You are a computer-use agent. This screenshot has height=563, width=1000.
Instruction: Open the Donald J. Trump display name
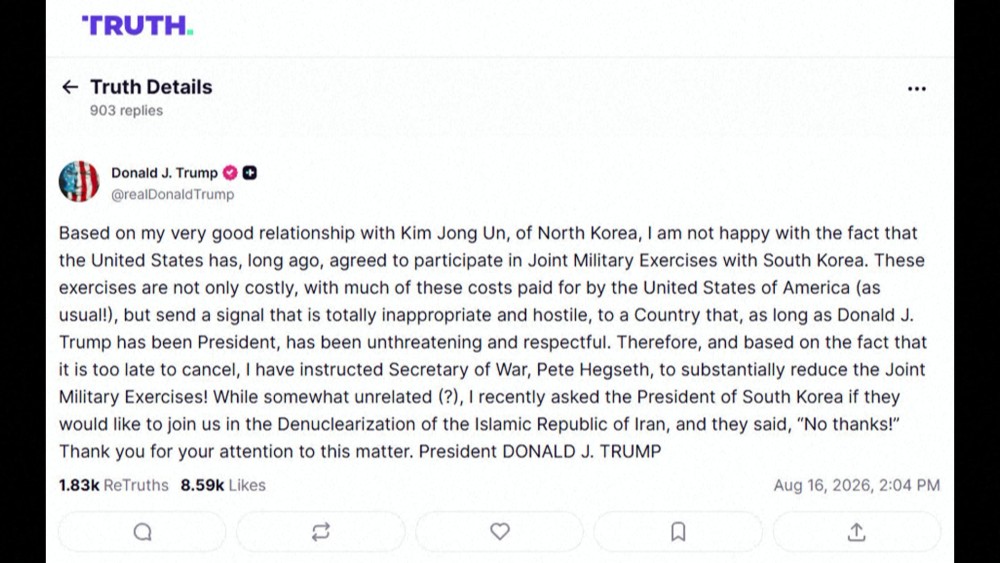click(165, 173)
